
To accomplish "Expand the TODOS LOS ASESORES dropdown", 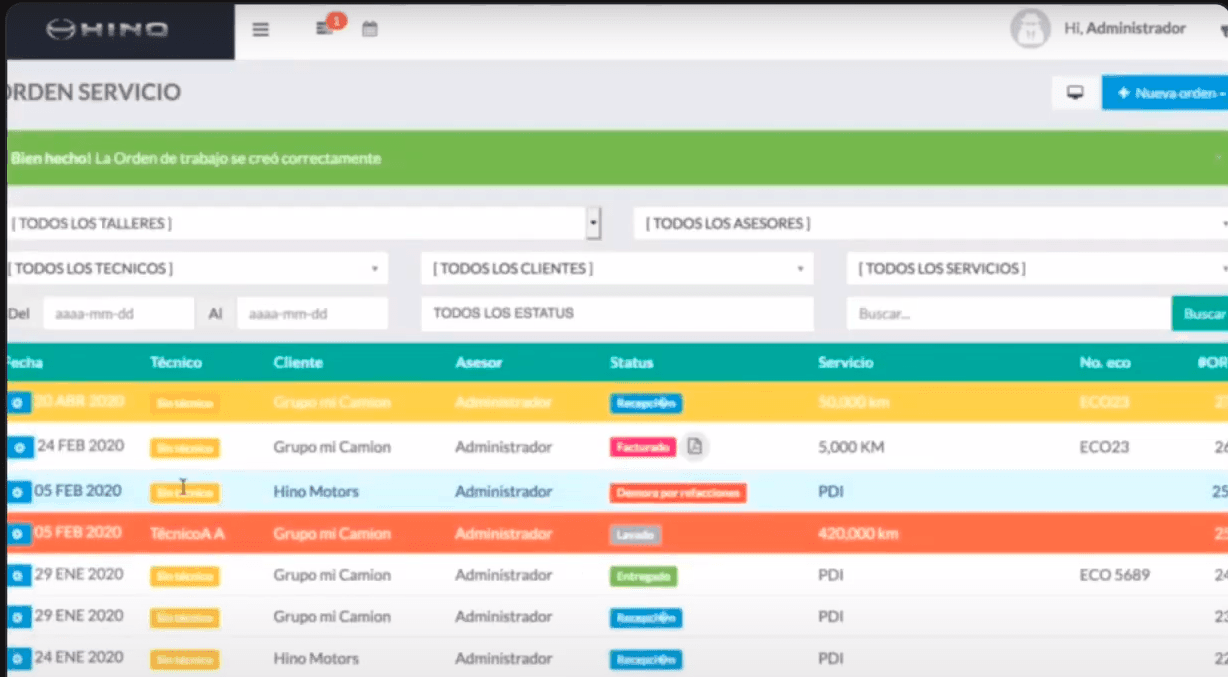I will pyautogui.click(x=930, y=224).
